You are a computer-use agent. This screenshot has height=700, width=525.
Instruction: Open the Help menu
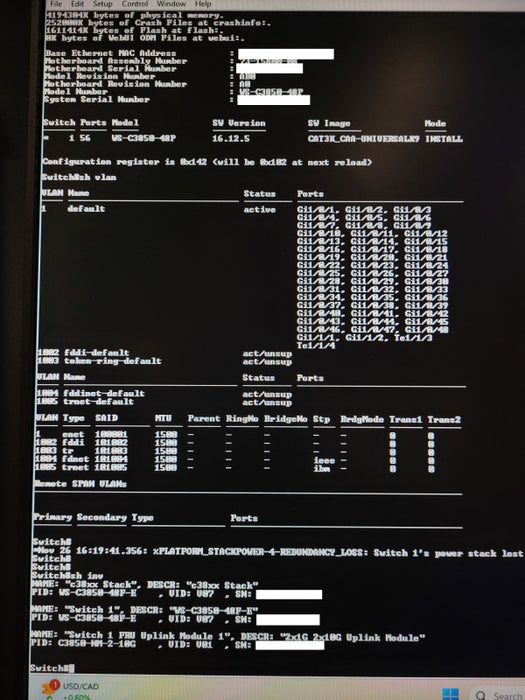(203, 4)
